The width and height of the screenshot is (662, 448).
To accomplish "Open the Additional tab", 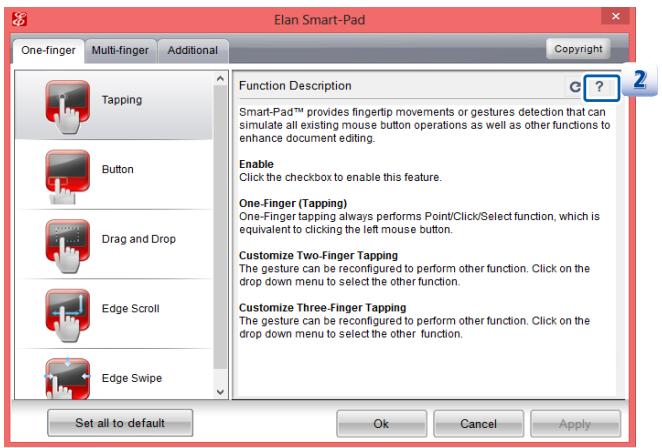I will [193, 51].
